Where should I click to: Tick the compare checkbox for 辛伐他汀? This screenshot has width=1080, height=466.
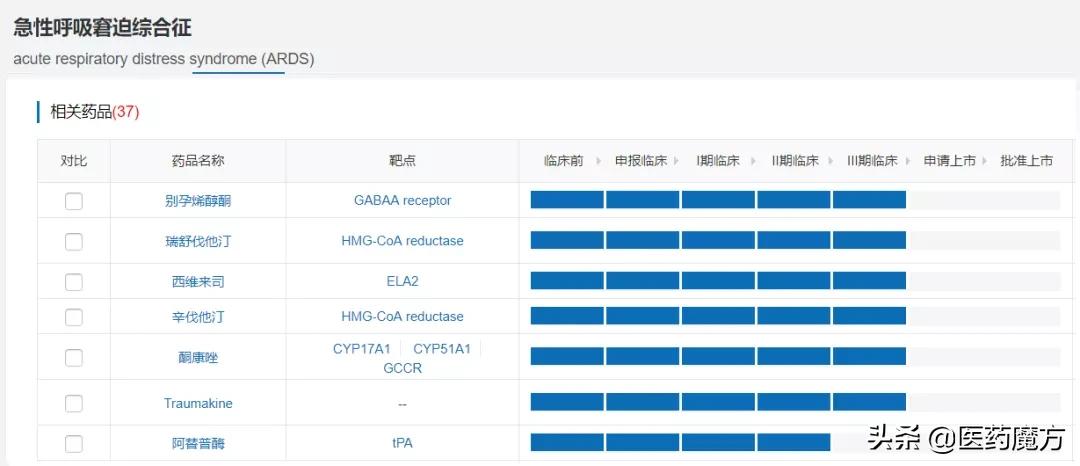point(74,317)
